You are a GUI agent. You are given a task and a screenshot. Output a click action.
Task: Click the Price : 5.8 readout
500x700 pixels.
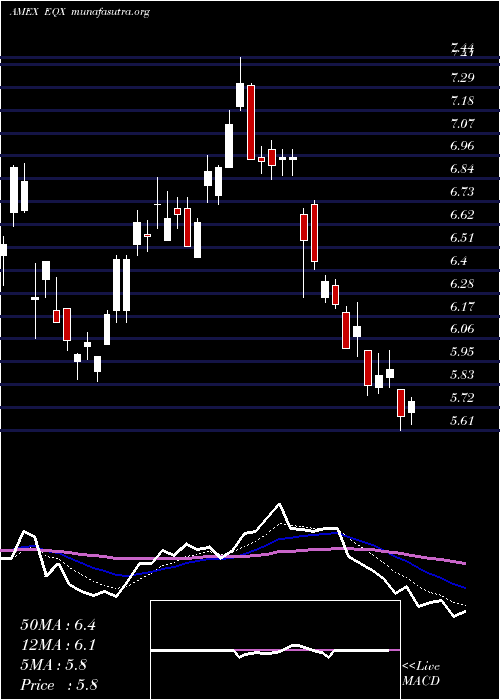59,685
